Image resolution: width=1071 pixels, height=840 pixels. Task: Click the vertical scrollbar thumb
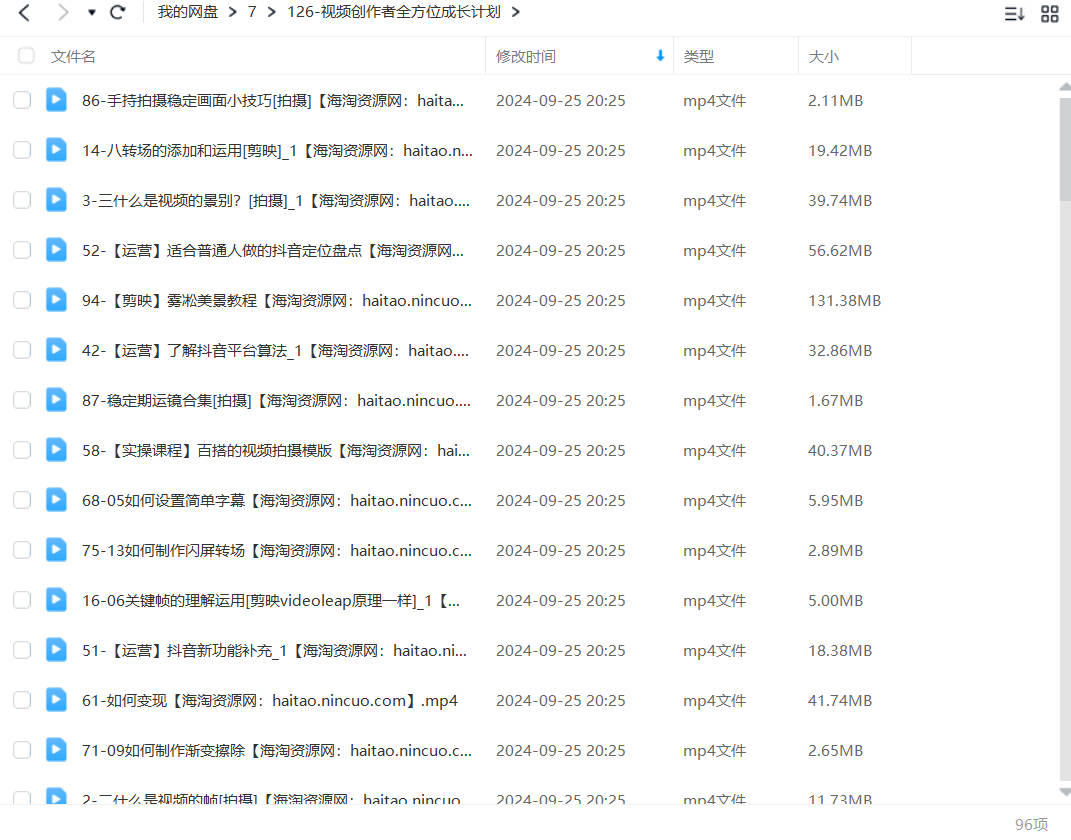tap(1065, 149)
